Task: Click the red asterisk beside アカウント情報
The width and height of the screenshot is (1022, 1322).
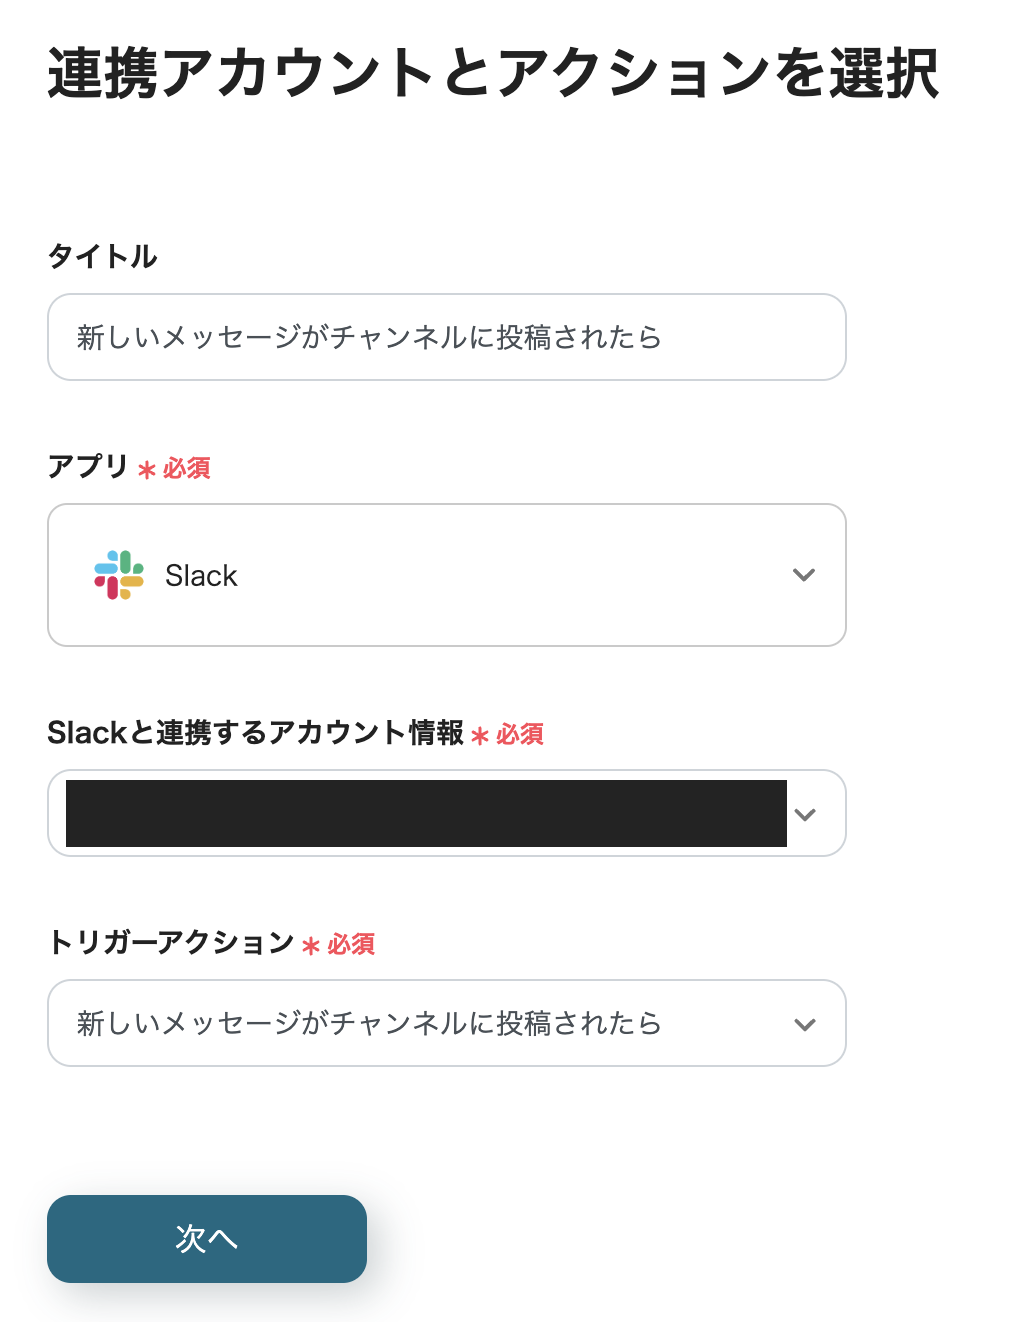Action: point(480,736)
